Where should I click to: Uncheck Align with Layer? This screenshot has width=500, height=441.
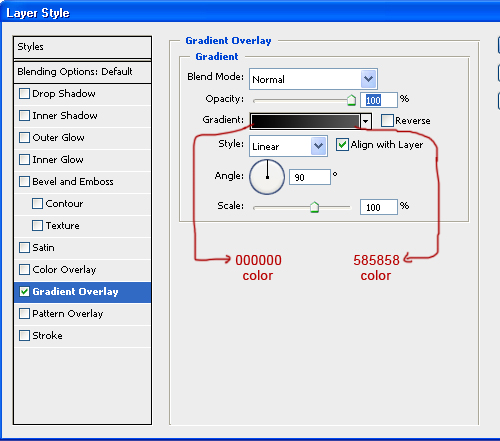click(342, 145)
